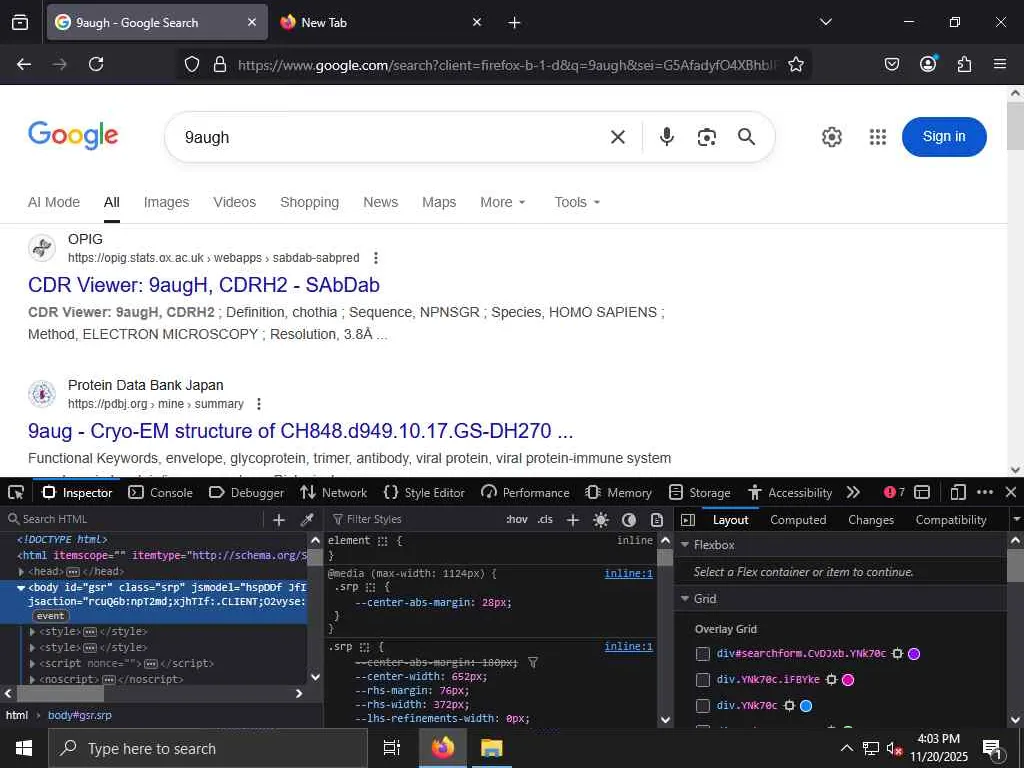Filter overridden --center-abs-margin property funnel
This screenshot has width=1024, height=768.
tap(533, 663)
